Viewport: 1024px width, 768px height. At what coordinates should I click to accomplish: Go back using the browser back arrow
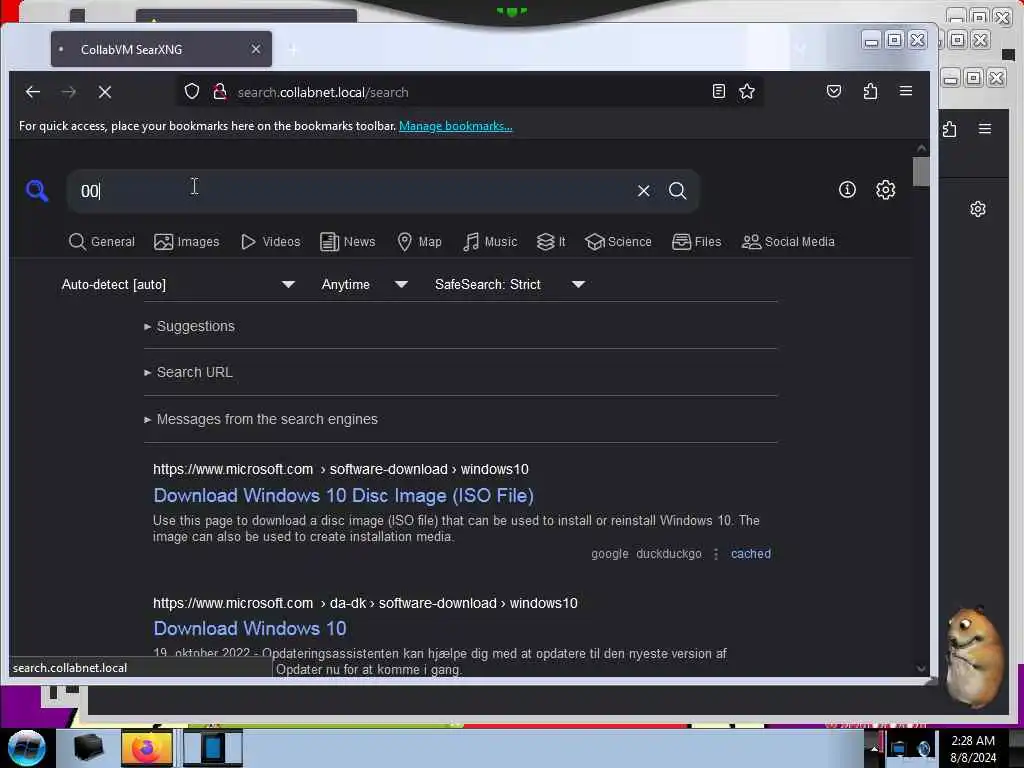33,92
